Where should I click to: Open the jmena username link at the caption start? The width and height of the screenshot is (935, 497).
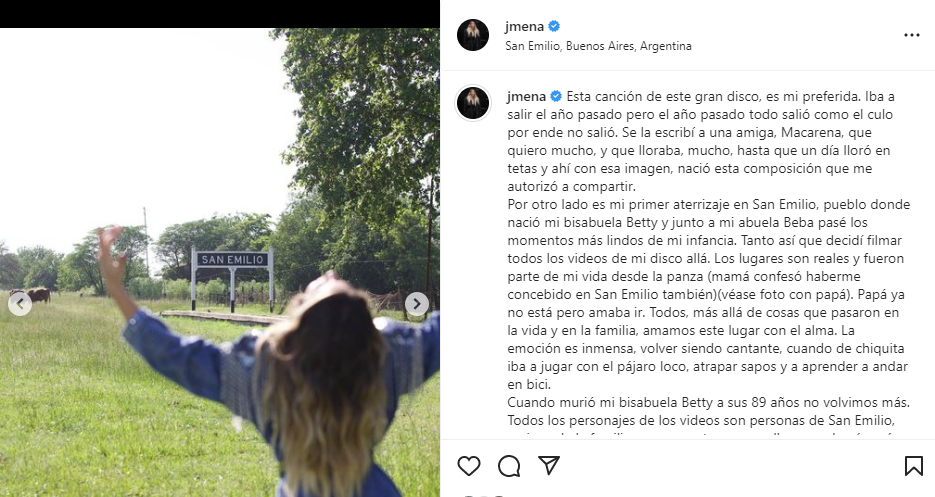tap(527, 96)
